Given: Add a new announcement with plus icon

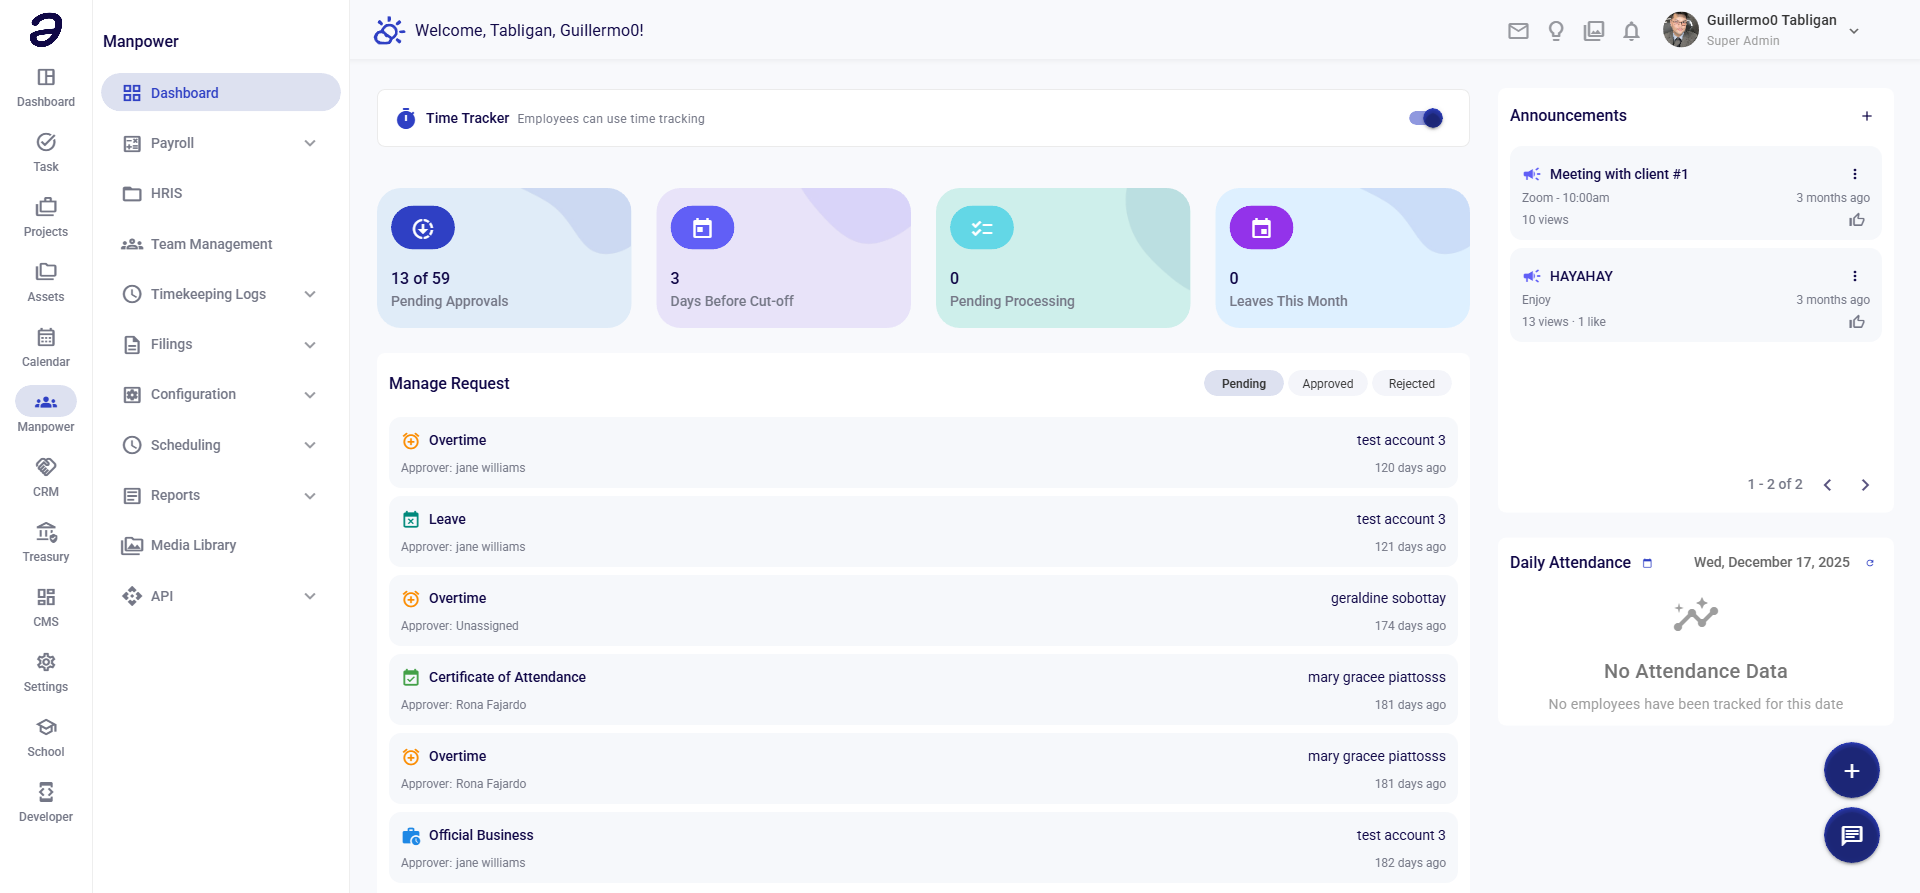Looking at the screenshot, I should pyautogui.click(x=1866, y=116).
